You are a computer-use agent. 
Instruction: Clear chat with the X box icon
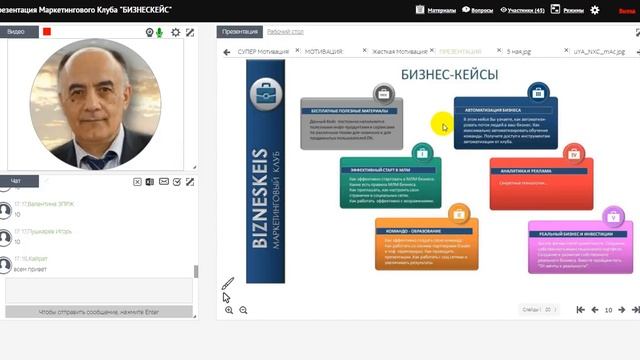137,182
